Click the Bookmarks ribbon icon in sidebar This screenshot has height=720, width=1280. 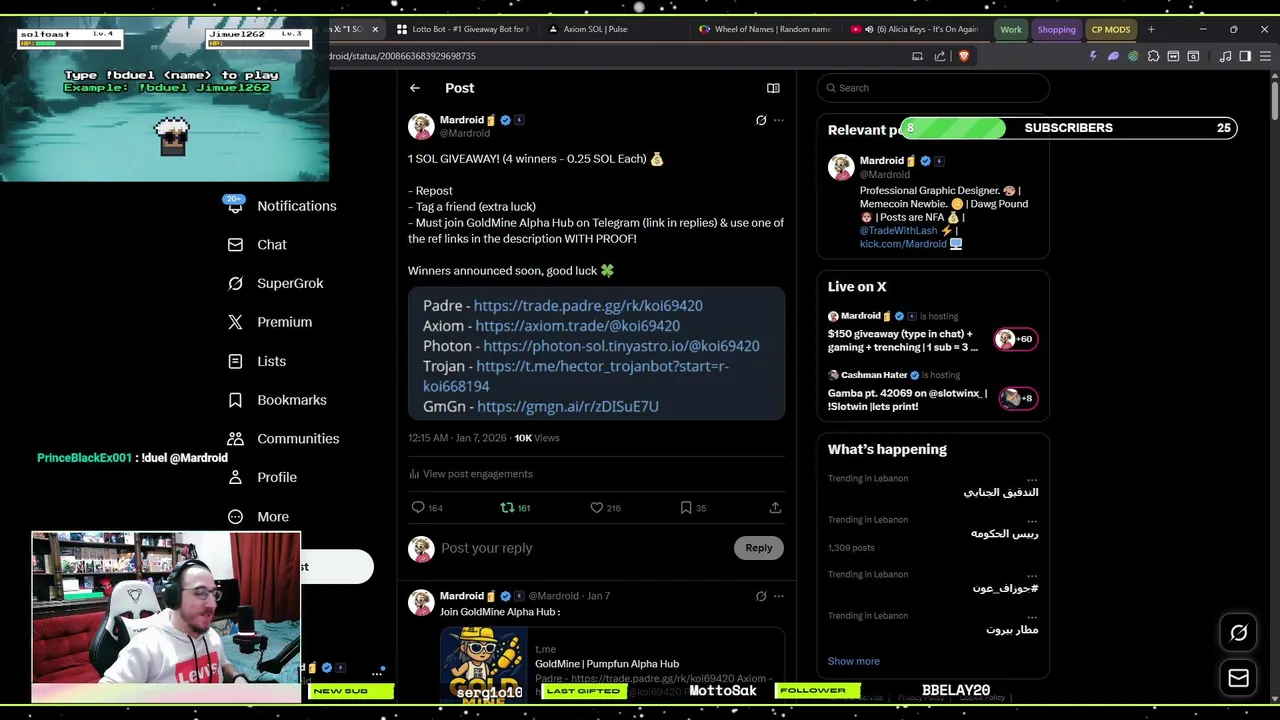point(235,400)
